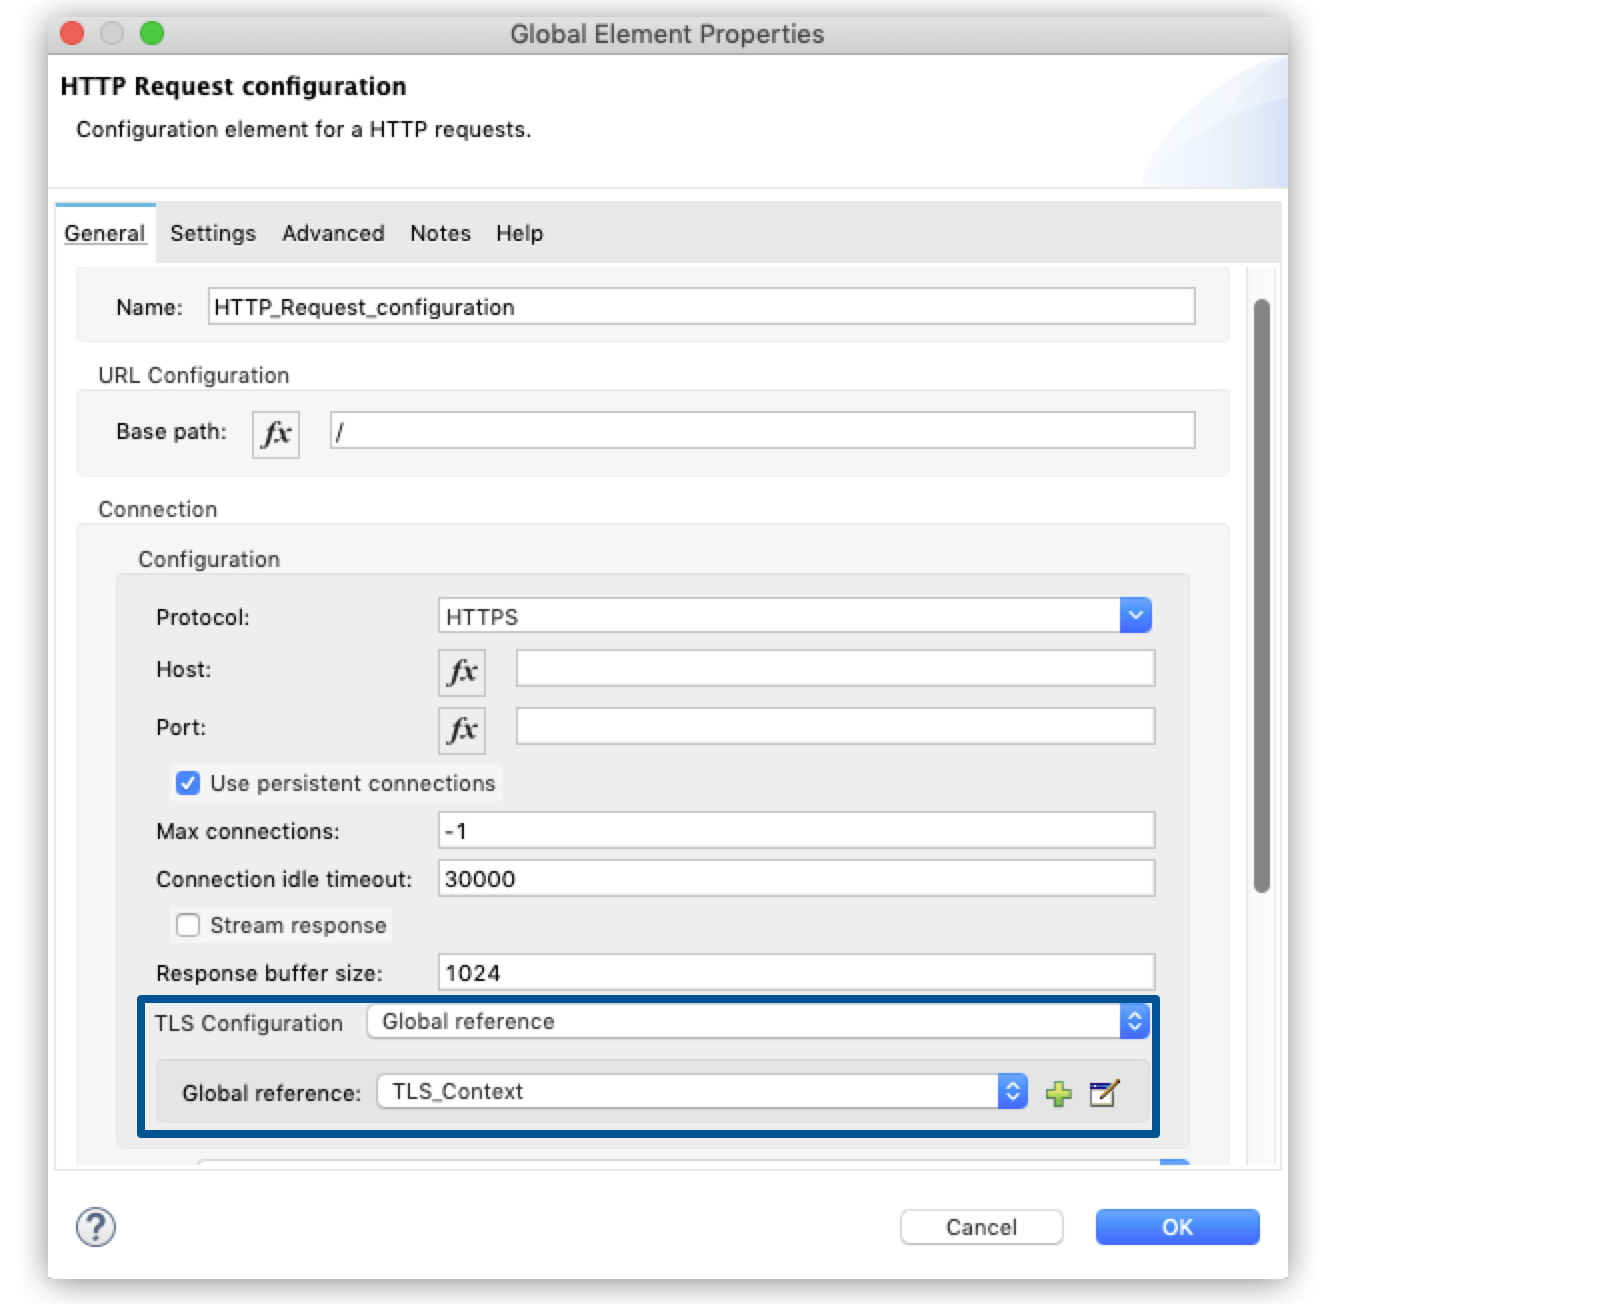This screenshot has height=1304, width=1600.
Task: Add a new TLS context with green plus
Action: [x=1058, y=1093]
